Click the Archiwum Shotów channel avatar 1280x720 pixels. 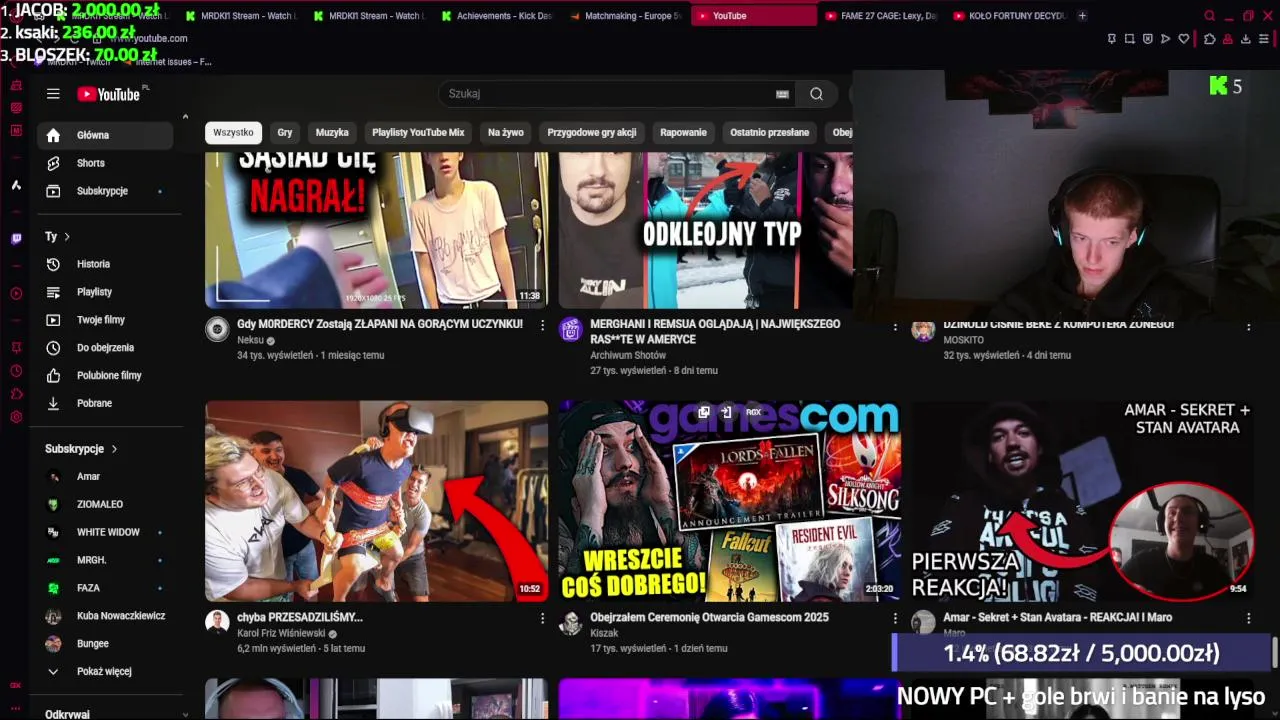coord(571,330)
